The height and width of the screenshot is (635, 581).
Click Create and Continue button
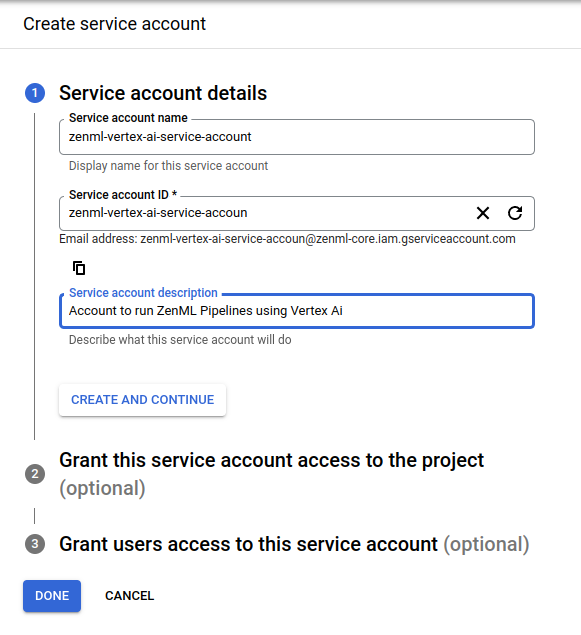pyautogui.click(x=143, y=400)
